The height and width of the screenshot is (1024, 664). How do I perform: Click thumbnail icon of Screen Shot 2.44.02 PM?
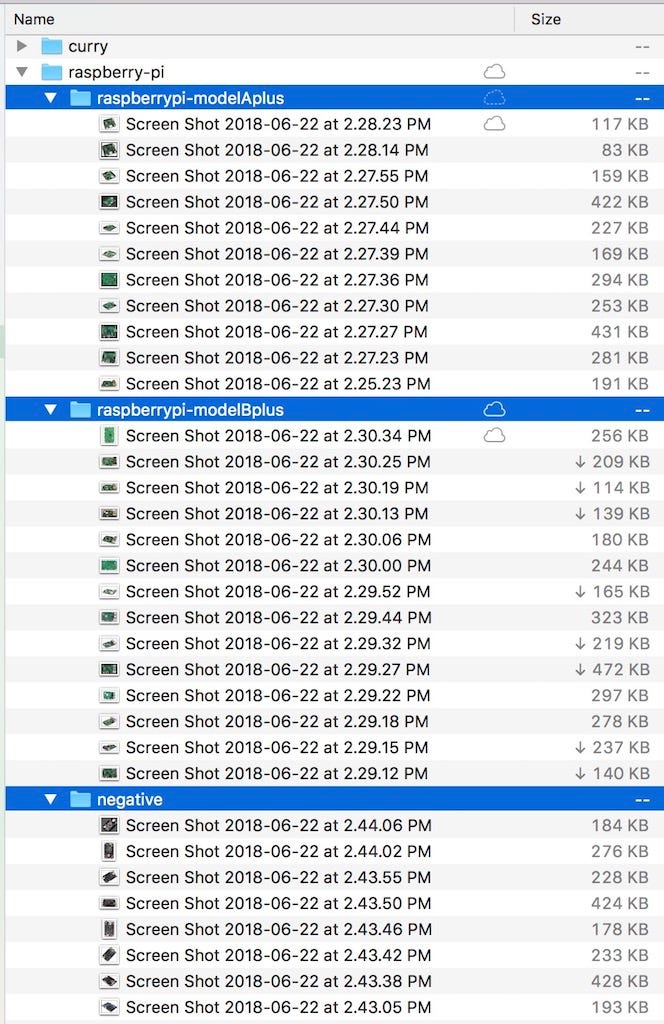click(109, 852)
